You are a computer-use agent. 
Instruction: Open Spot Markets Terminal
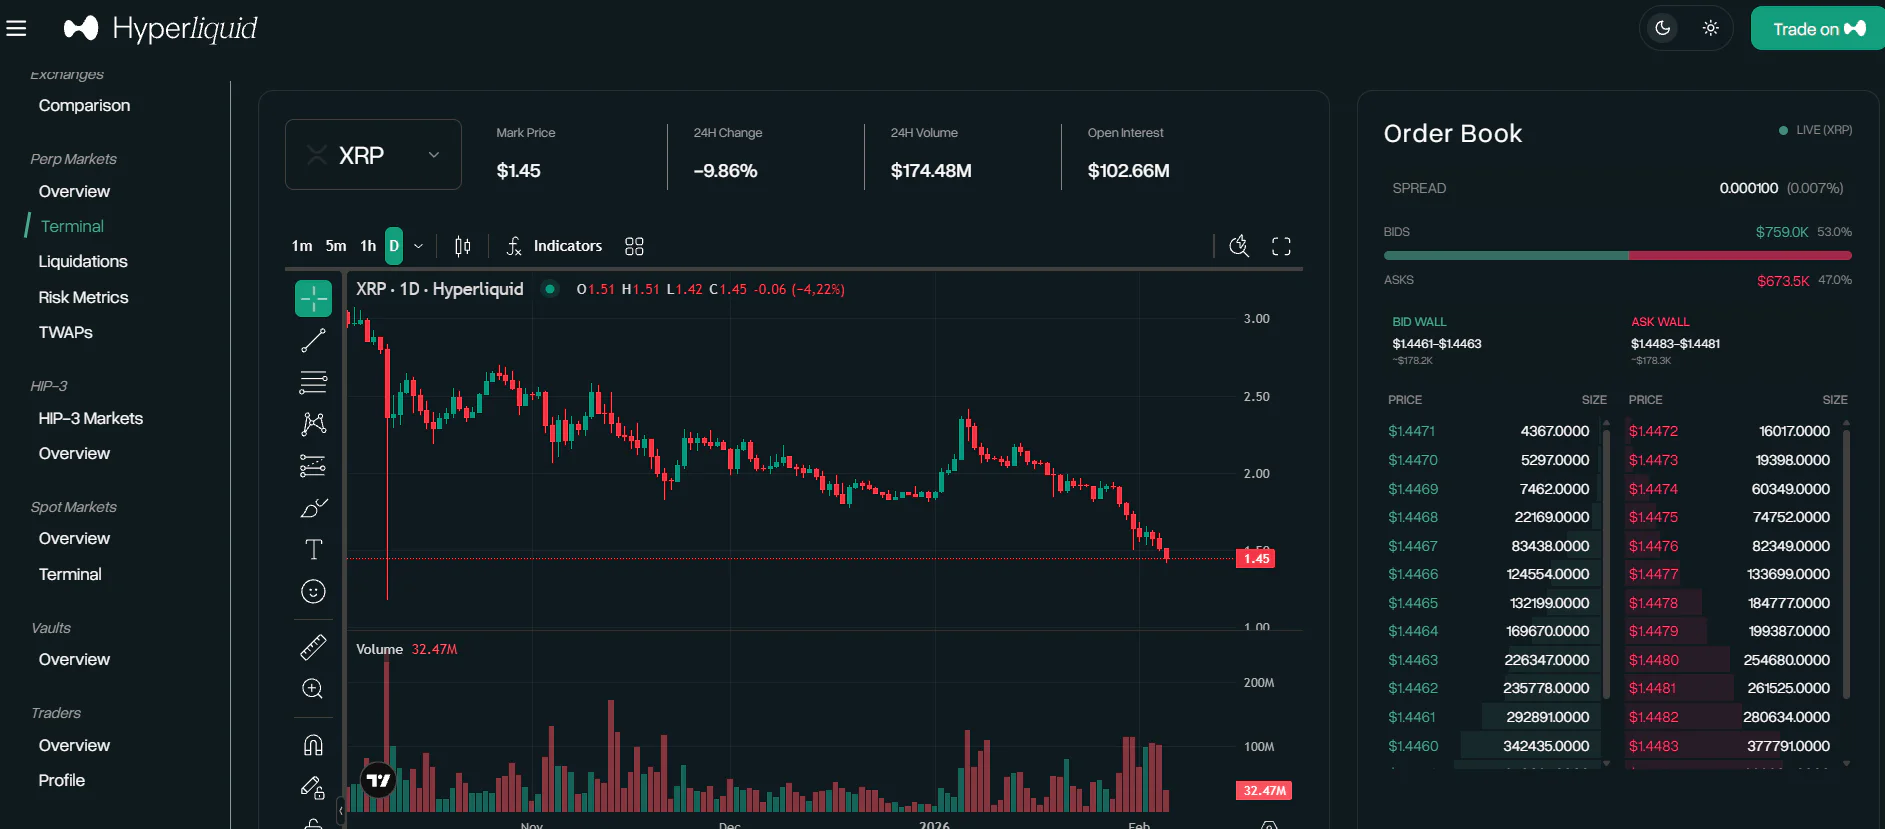[x=70, y=574]
